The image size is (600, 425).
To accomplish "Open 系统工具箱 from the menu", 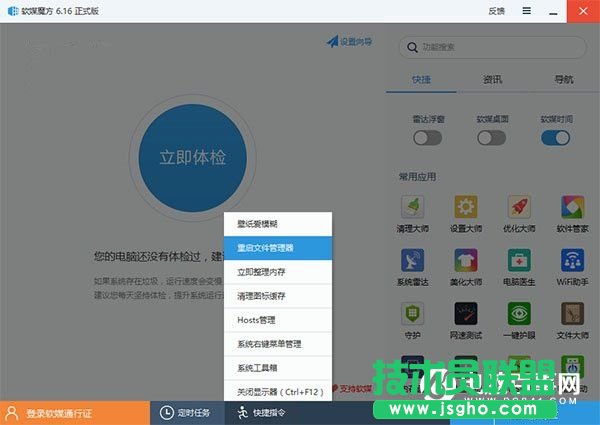I will (x=278, y=368).
